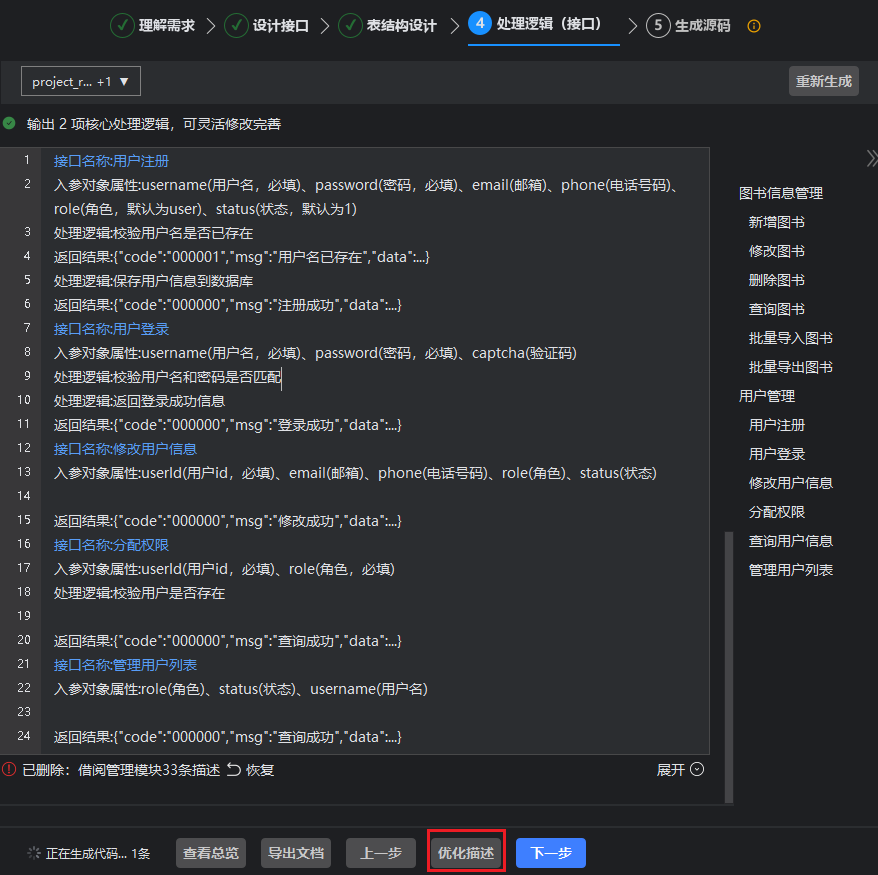Click the restore arrow icon next to 恢复
Screen dimensions: 878x875
pyautogui.click(x=233, y=770)
